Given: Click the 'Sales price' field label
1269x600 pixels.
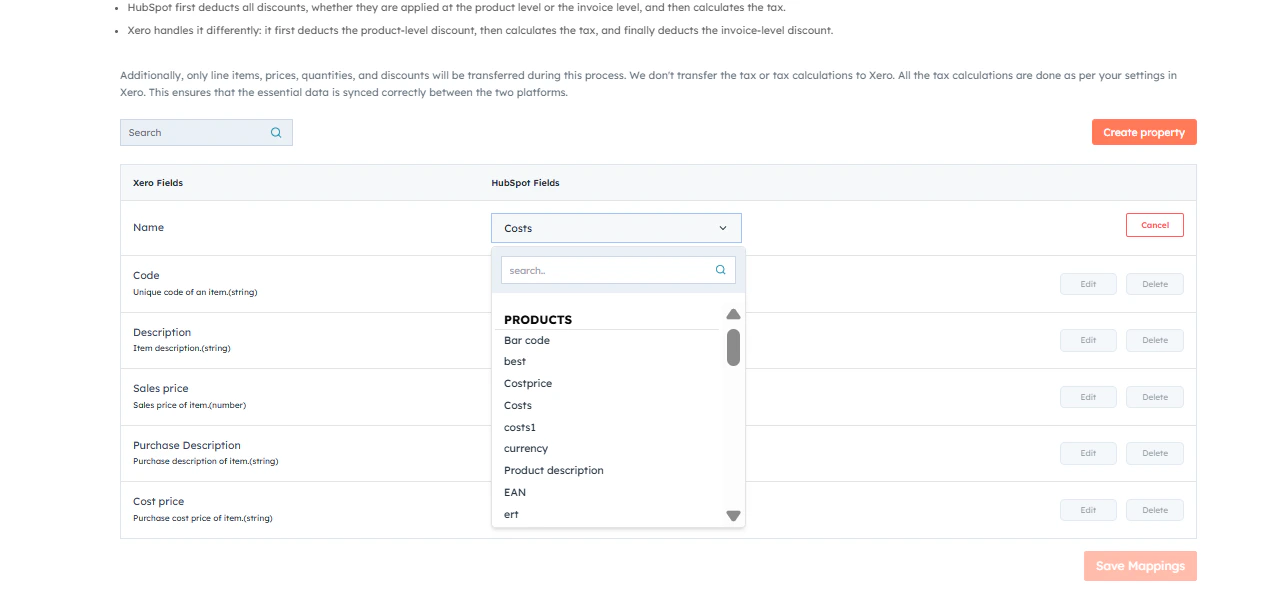Looking at the screenshot, I should tap(161, 388).
